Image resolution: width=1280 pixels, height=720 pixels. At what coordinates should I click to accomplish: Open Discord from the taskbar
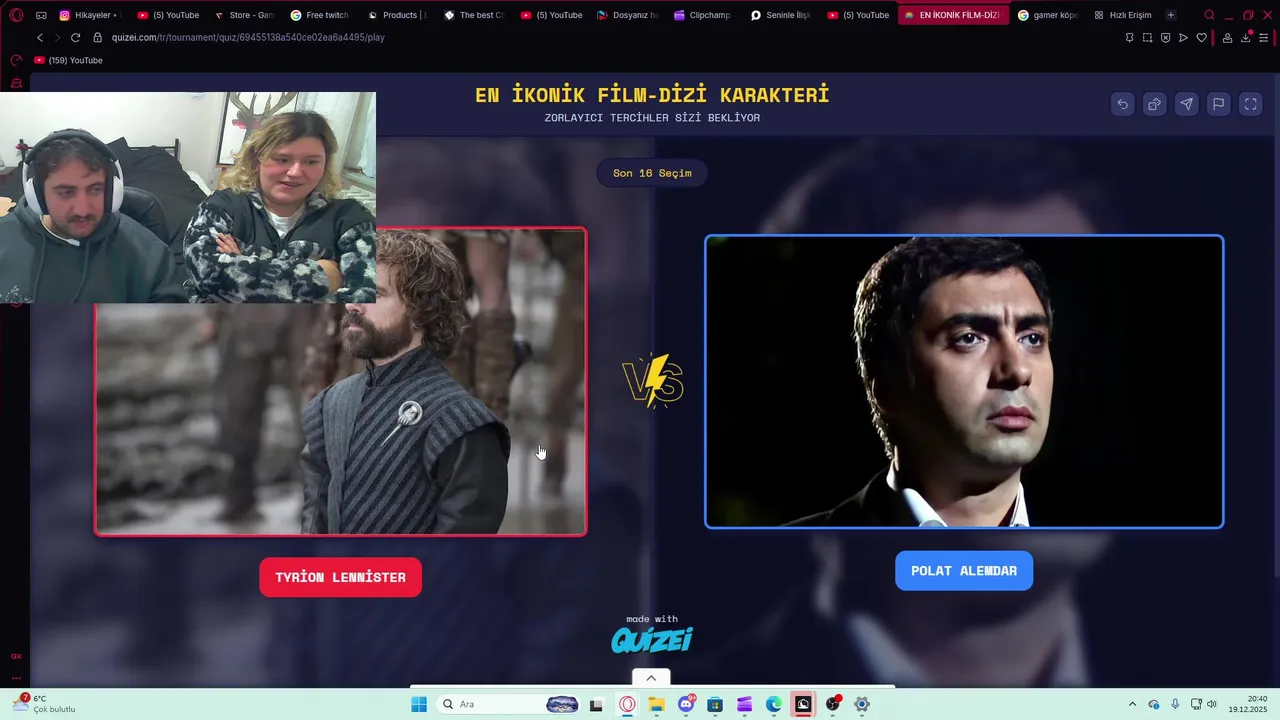tap(686, 704)
